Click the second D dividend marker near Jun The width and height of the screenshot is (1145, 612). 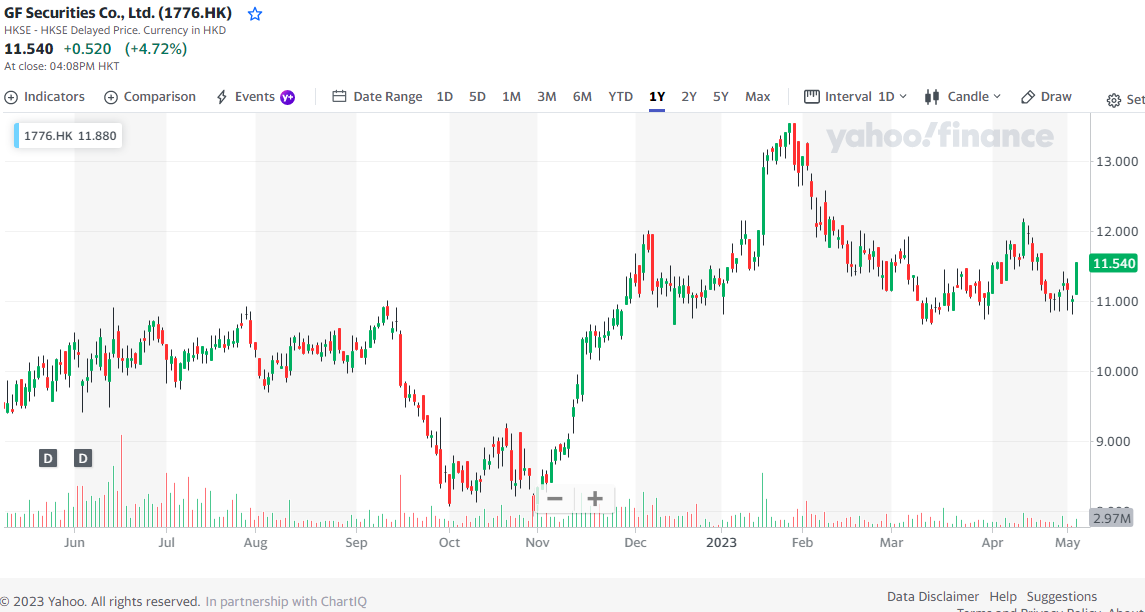(83, 459)
